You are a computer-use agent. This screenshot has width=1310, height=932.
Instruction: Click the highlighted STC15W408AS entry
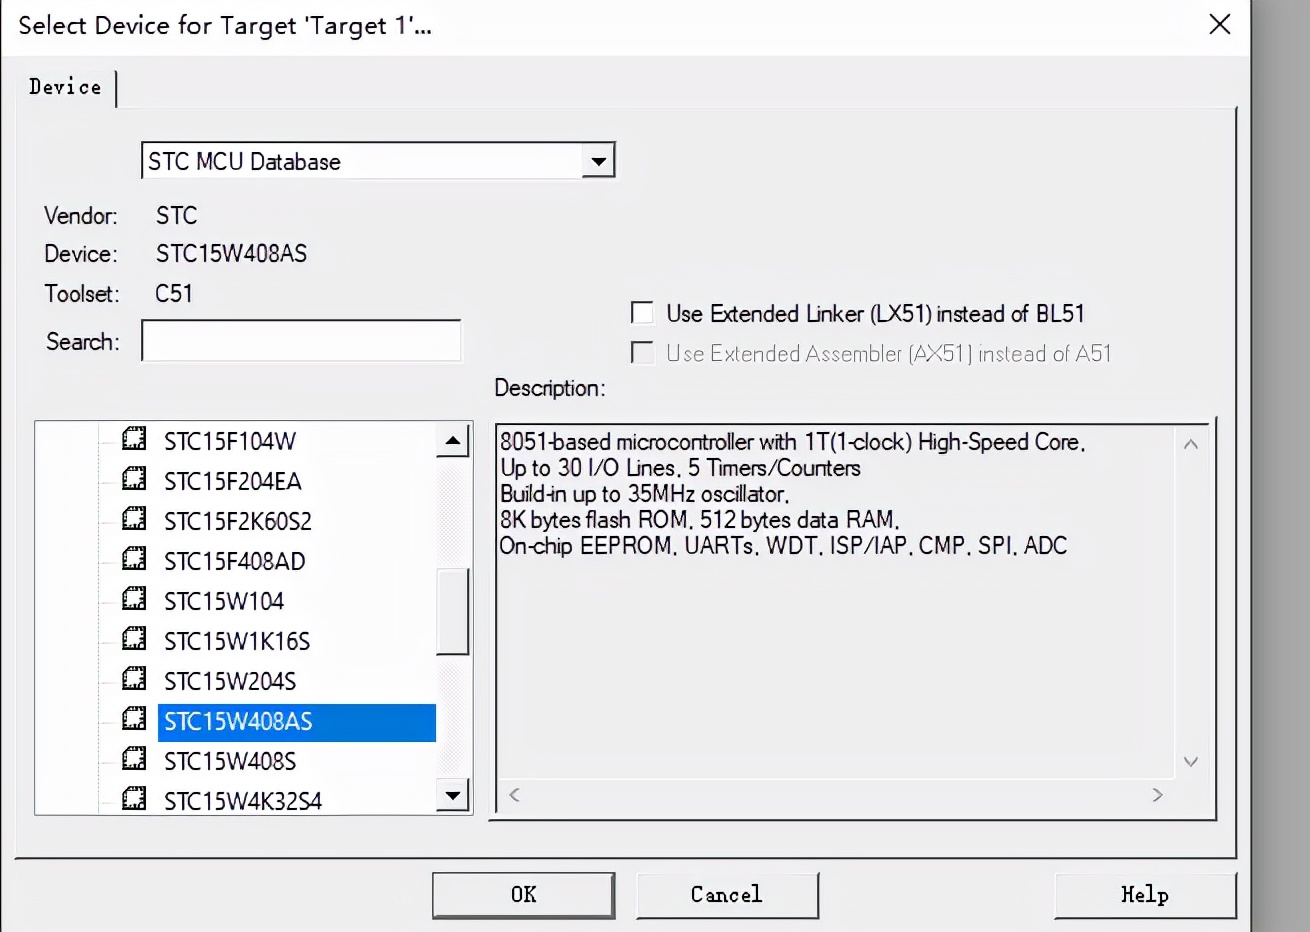pos(297,722)
